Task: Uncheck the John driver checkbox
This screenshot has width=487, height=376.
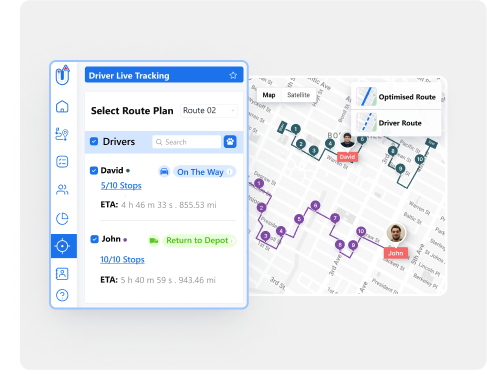Action: tap(95, 239)
